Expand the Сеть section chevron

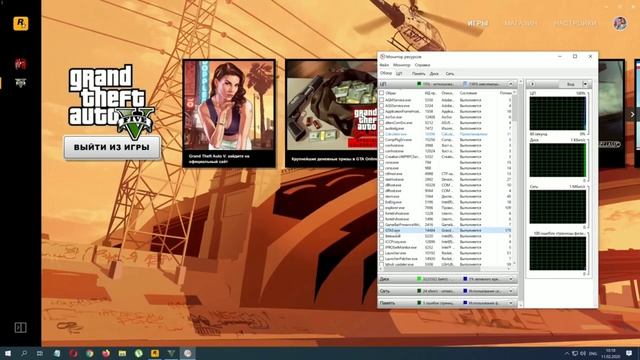[x=511, y=291]
